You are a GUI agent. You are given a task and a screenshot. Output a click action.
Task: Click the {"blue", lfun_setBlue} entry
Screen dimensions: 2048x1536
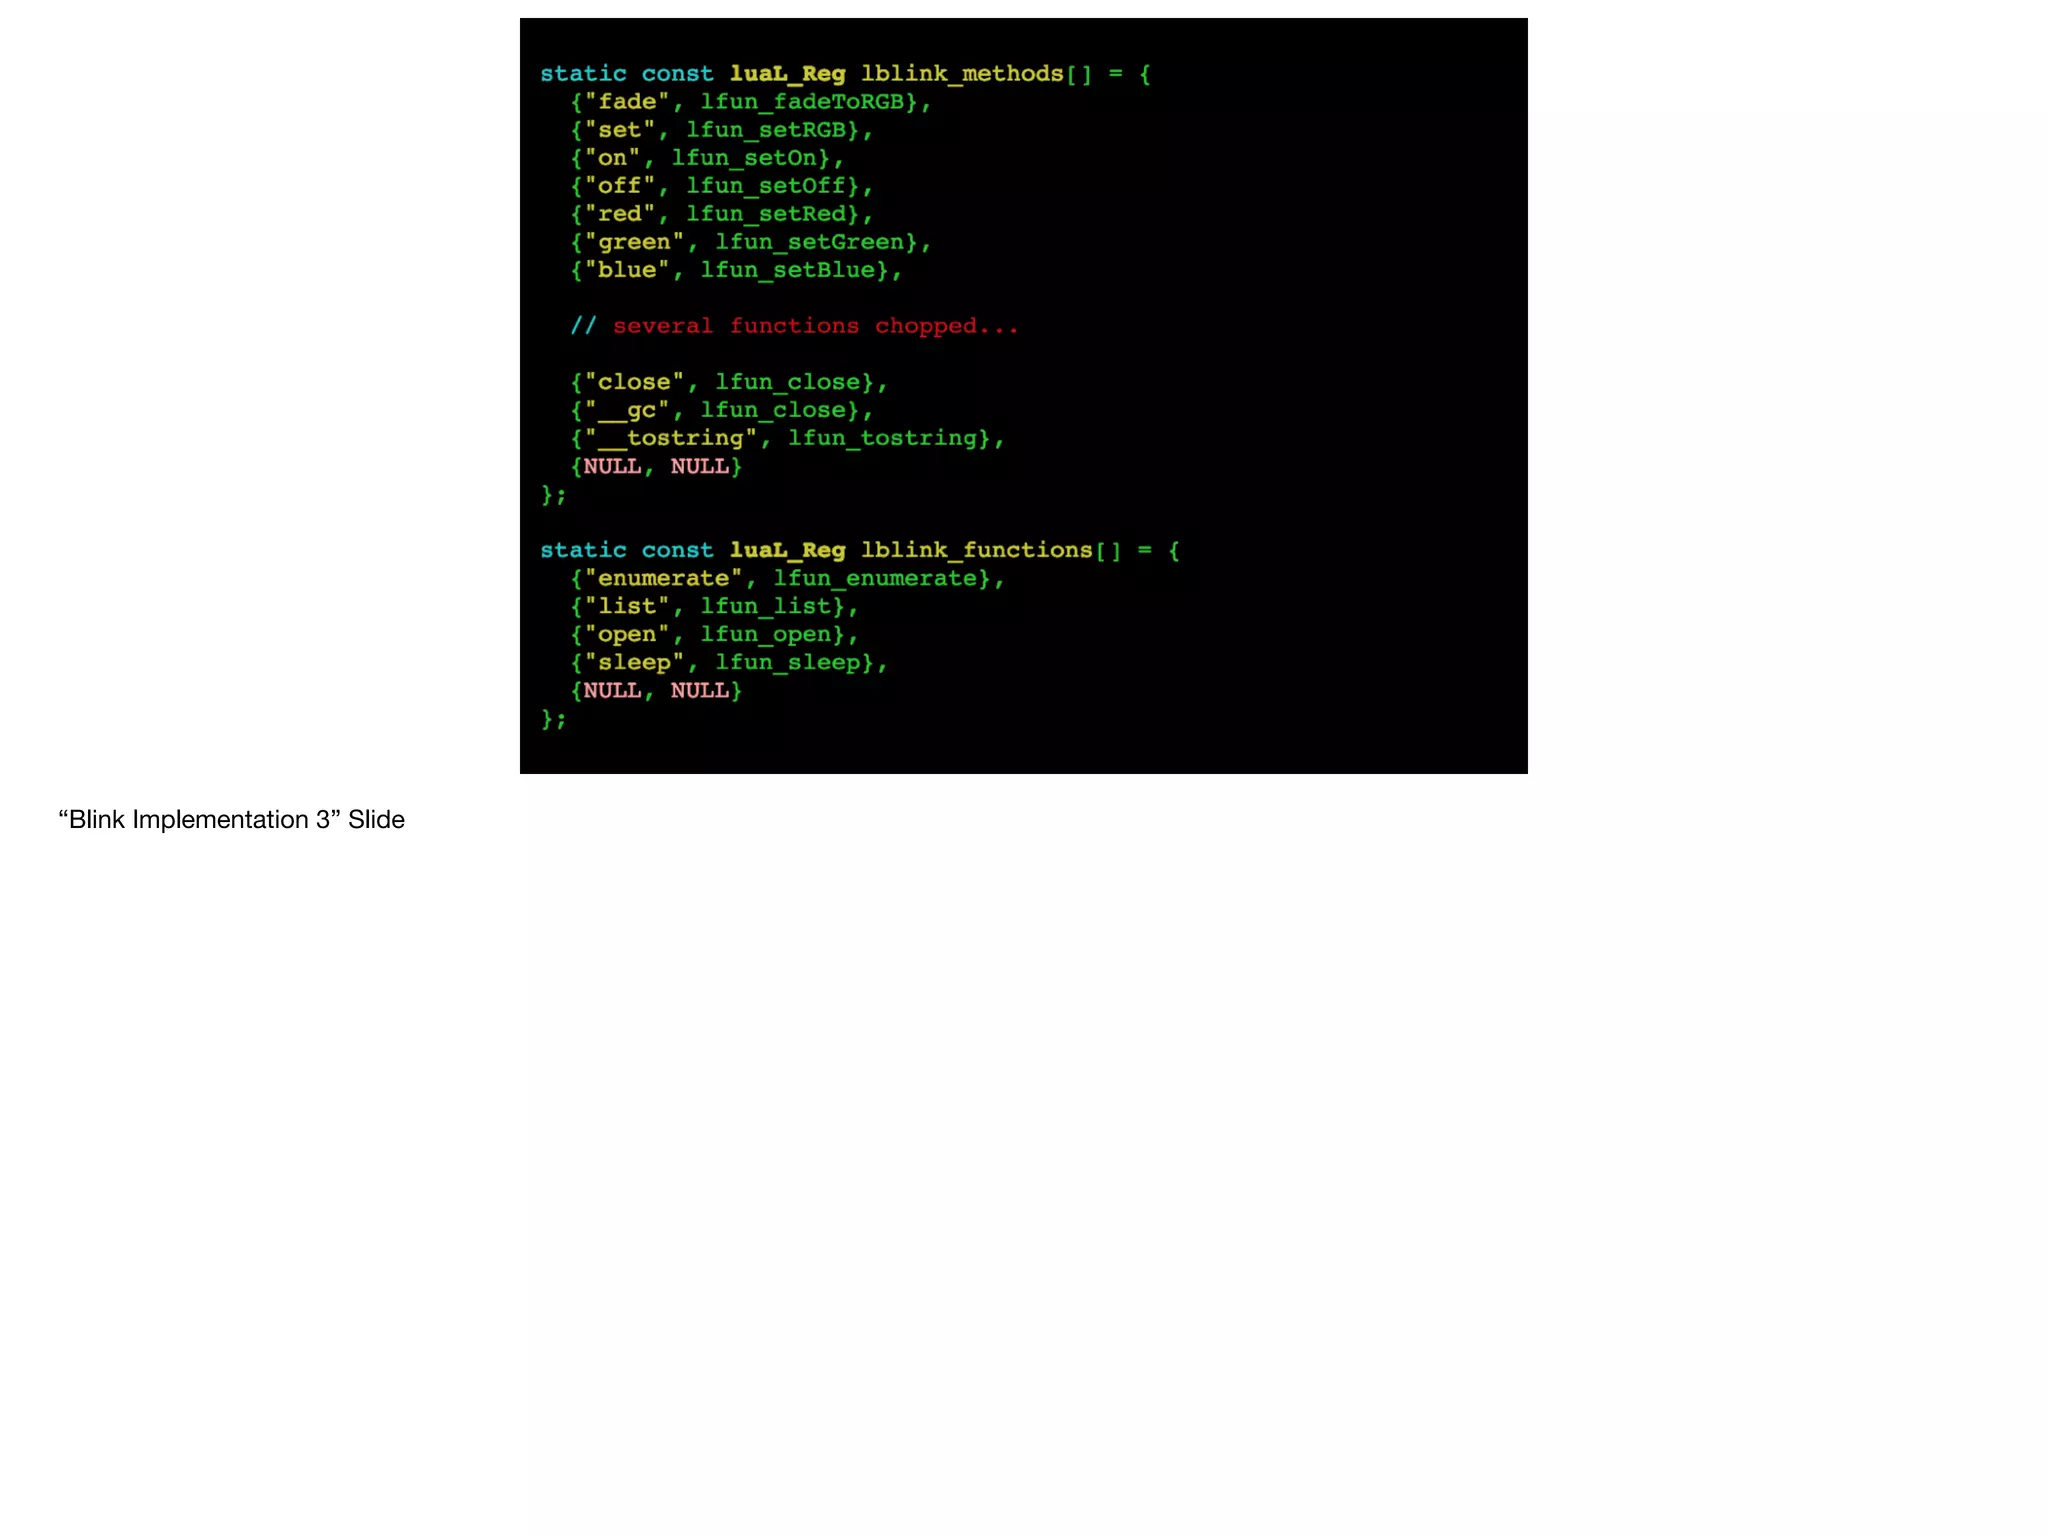coord(736,270)
